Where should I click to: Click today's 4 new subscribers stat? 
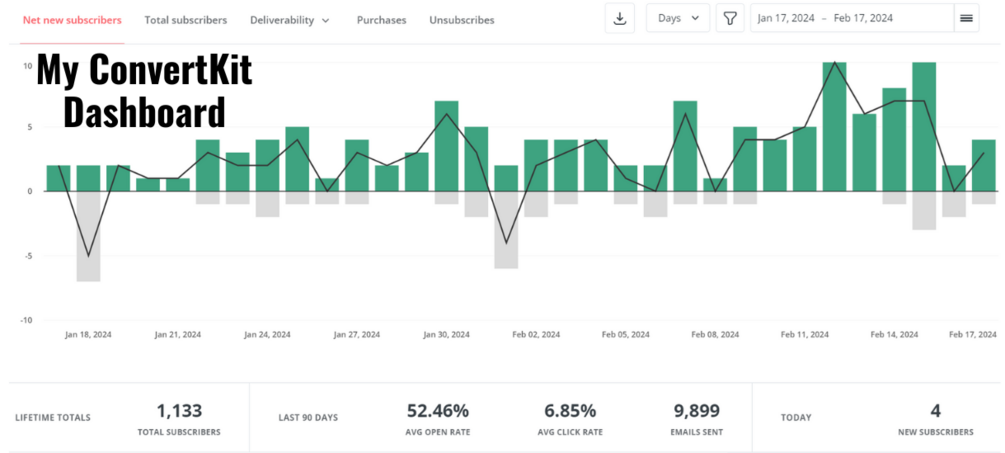click(935, 411)
